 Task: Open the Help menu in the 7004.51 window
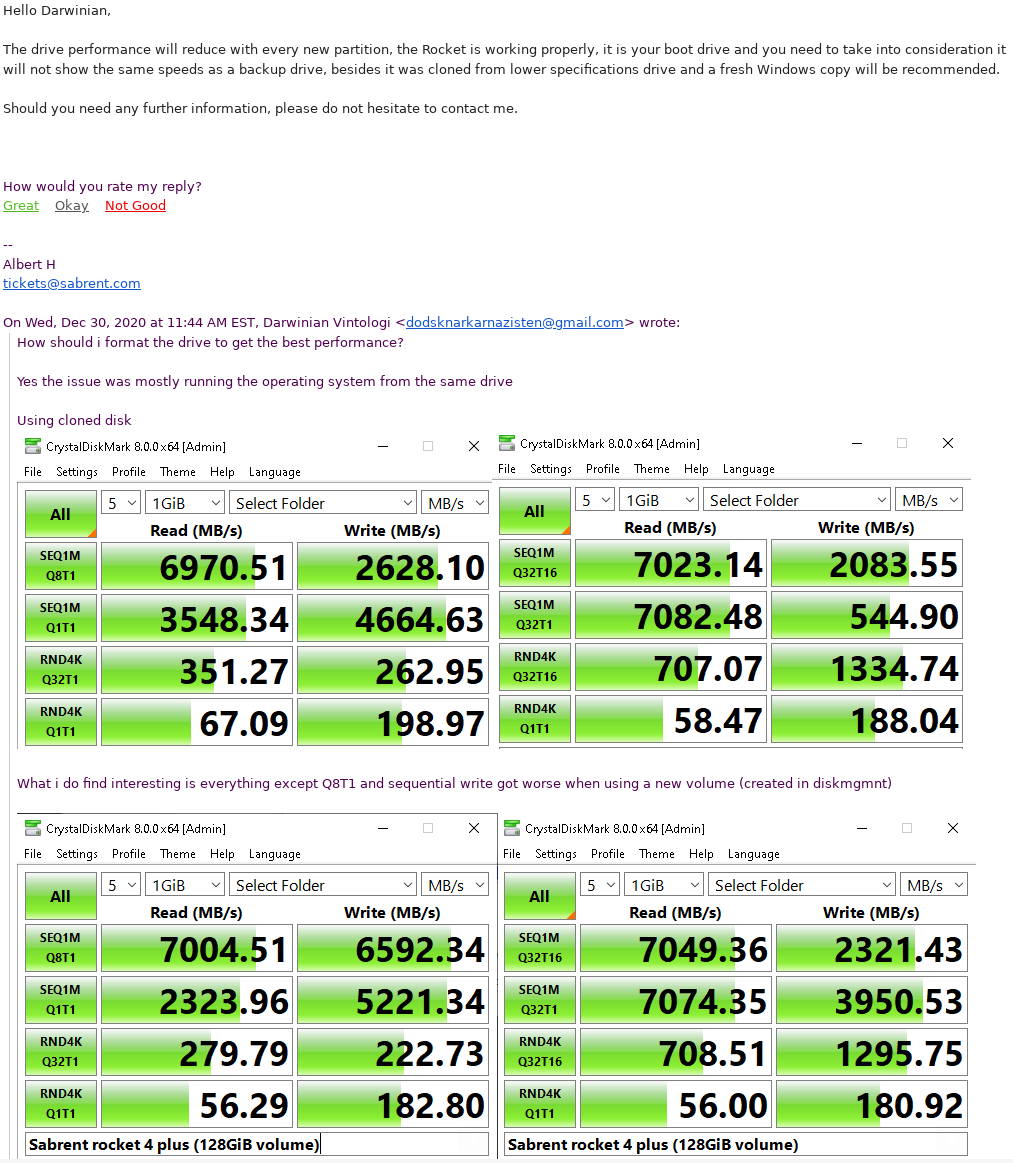tap(222, 854)
